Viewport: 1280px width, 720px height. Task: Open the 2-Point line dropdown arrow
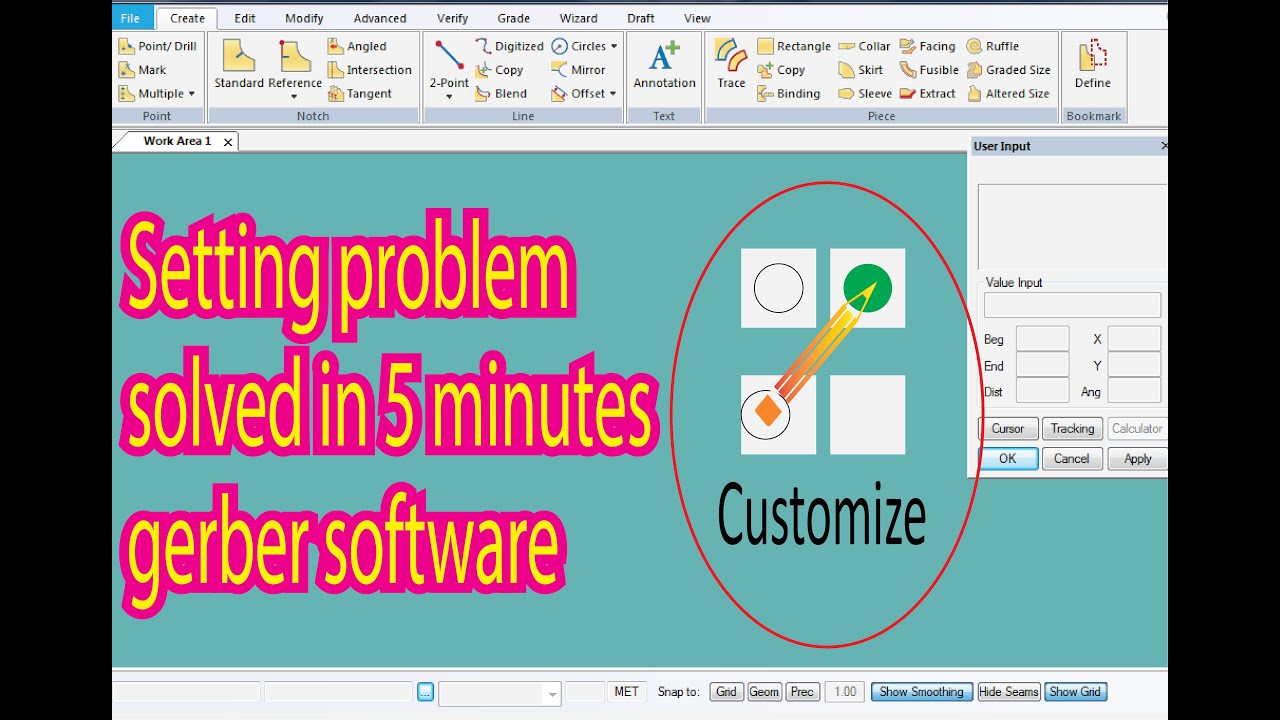[x=449, y=97]
